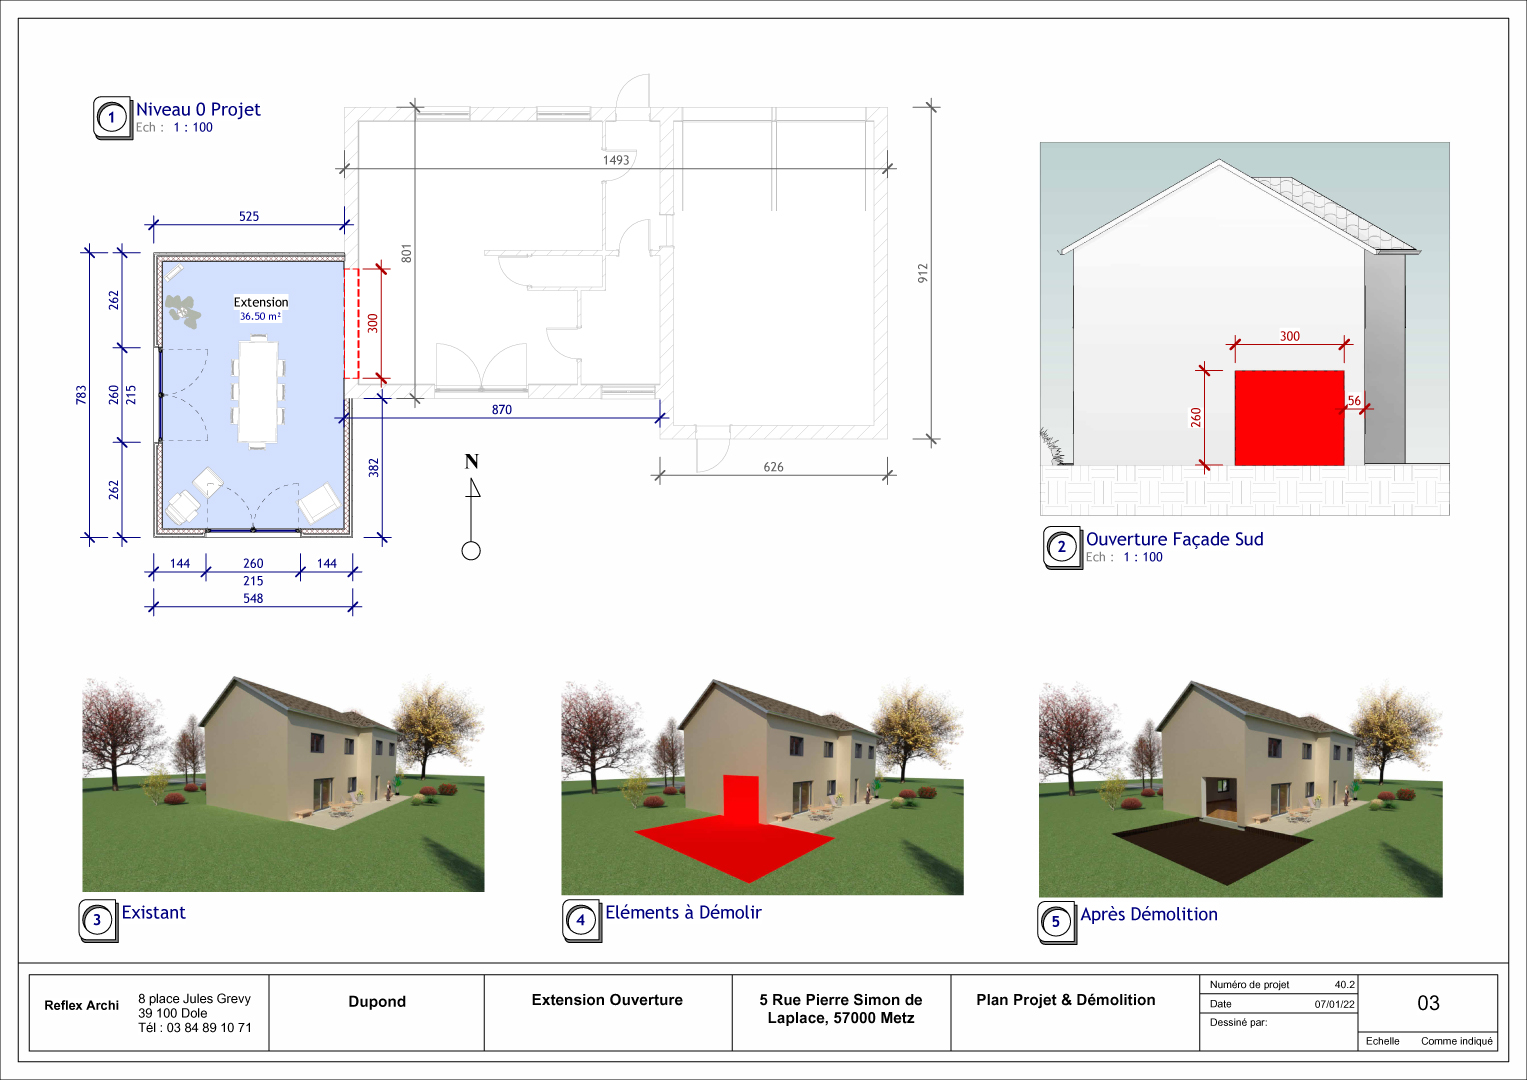This screenshot has width=1527, height=1080.
Task: Click the Ouverture Façade Sud view title
Action: point(1174,540)
